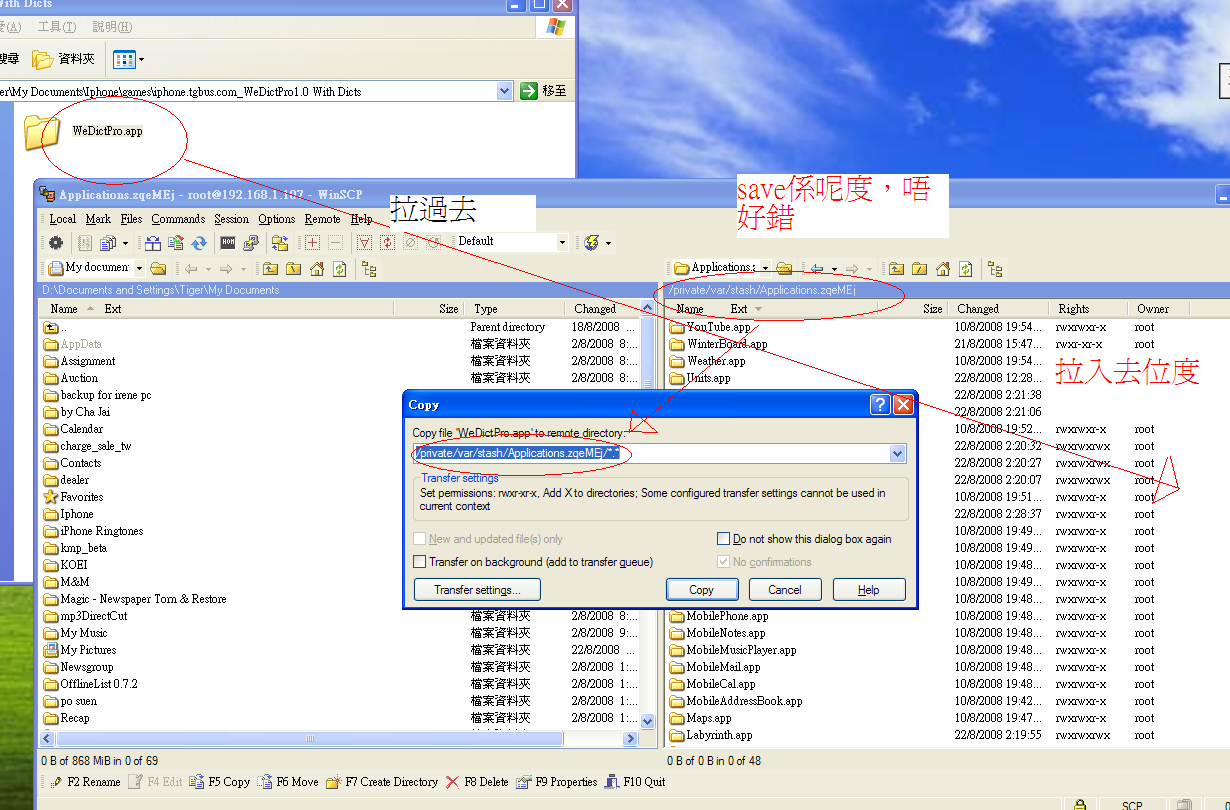
Task: Expand My documents local drive dropdown
Action: pyautogui.click(x=139, y=268)
